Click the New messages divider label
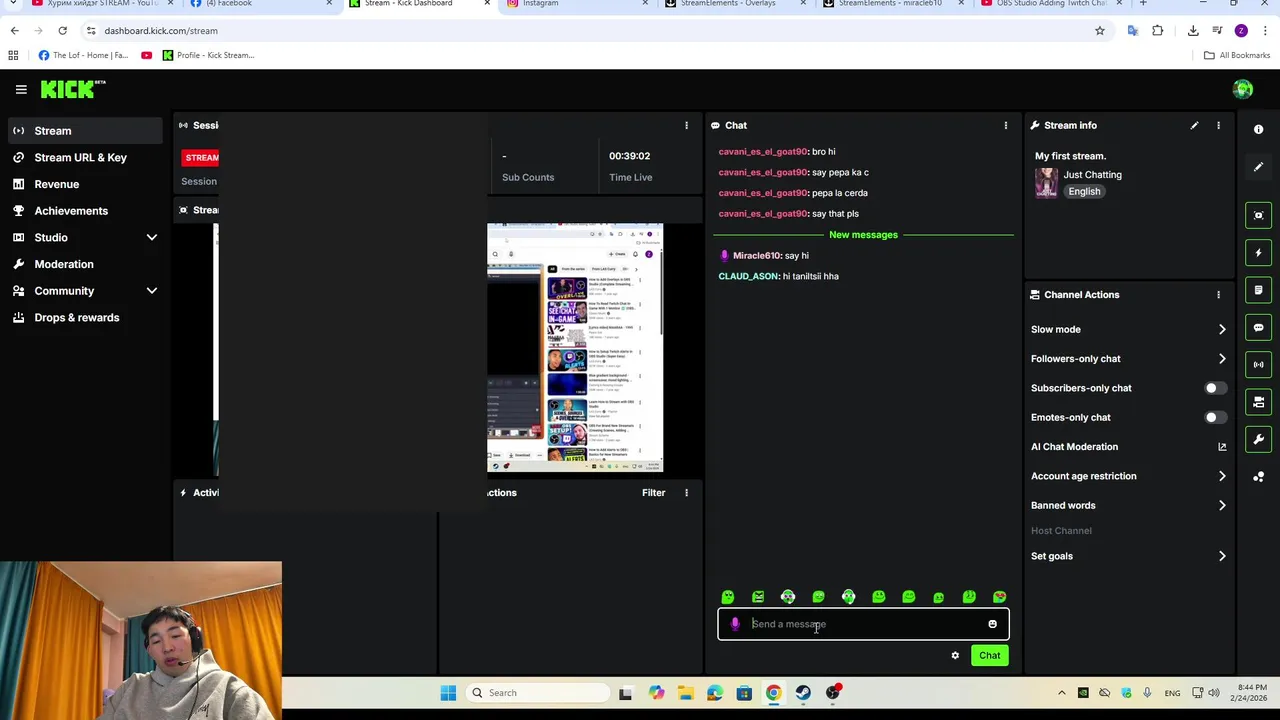 click(x=863, y=235)
